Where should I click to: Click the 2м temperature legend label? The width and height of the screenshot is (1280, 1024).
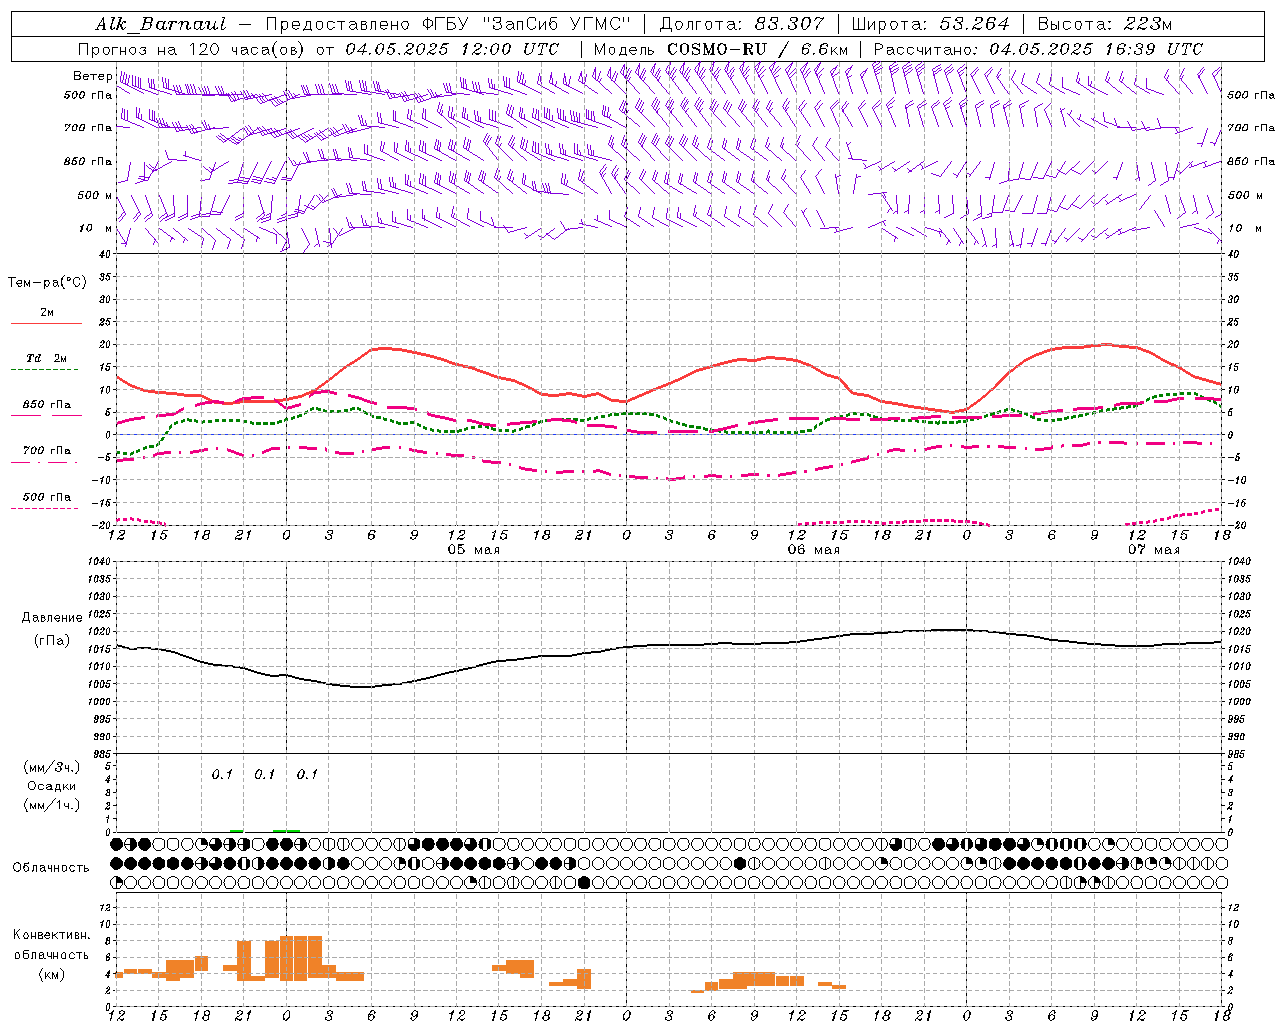[x=47, y=312]
